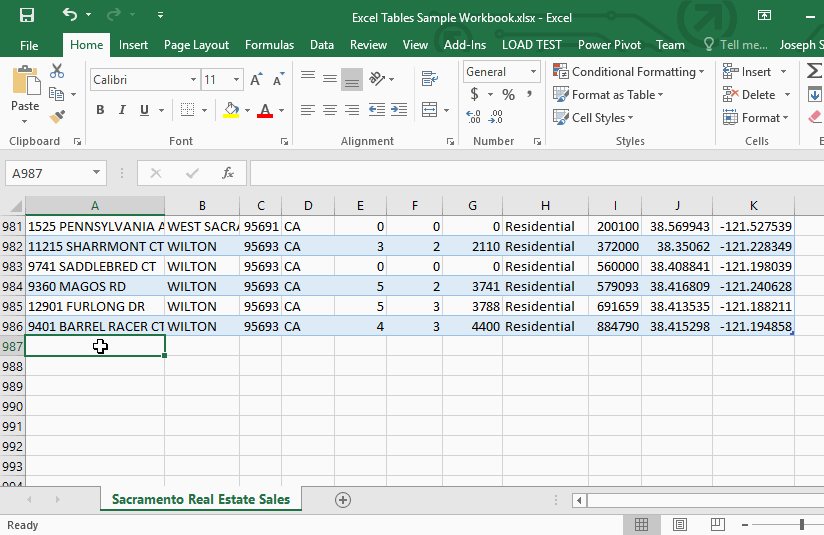Toggle Wrap Text
824x535 pixels.
click(430, 79)
